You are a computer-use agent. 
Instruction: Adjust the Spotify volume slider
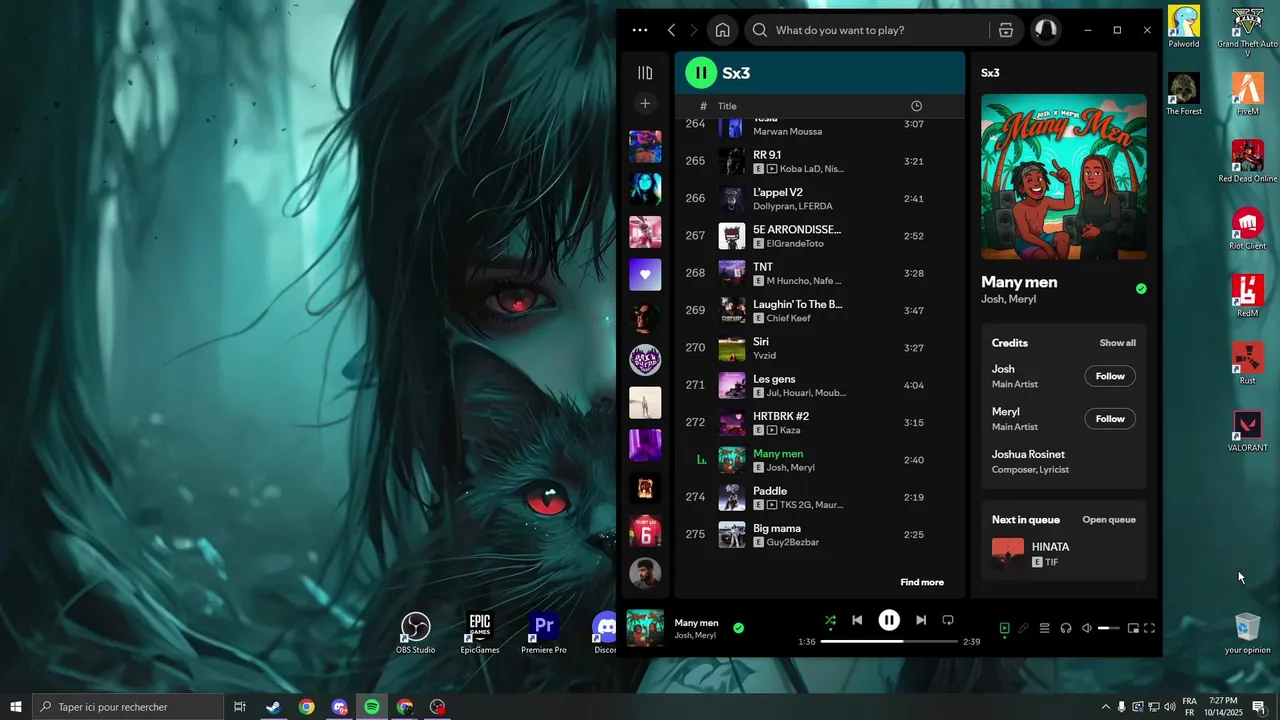1109,628
